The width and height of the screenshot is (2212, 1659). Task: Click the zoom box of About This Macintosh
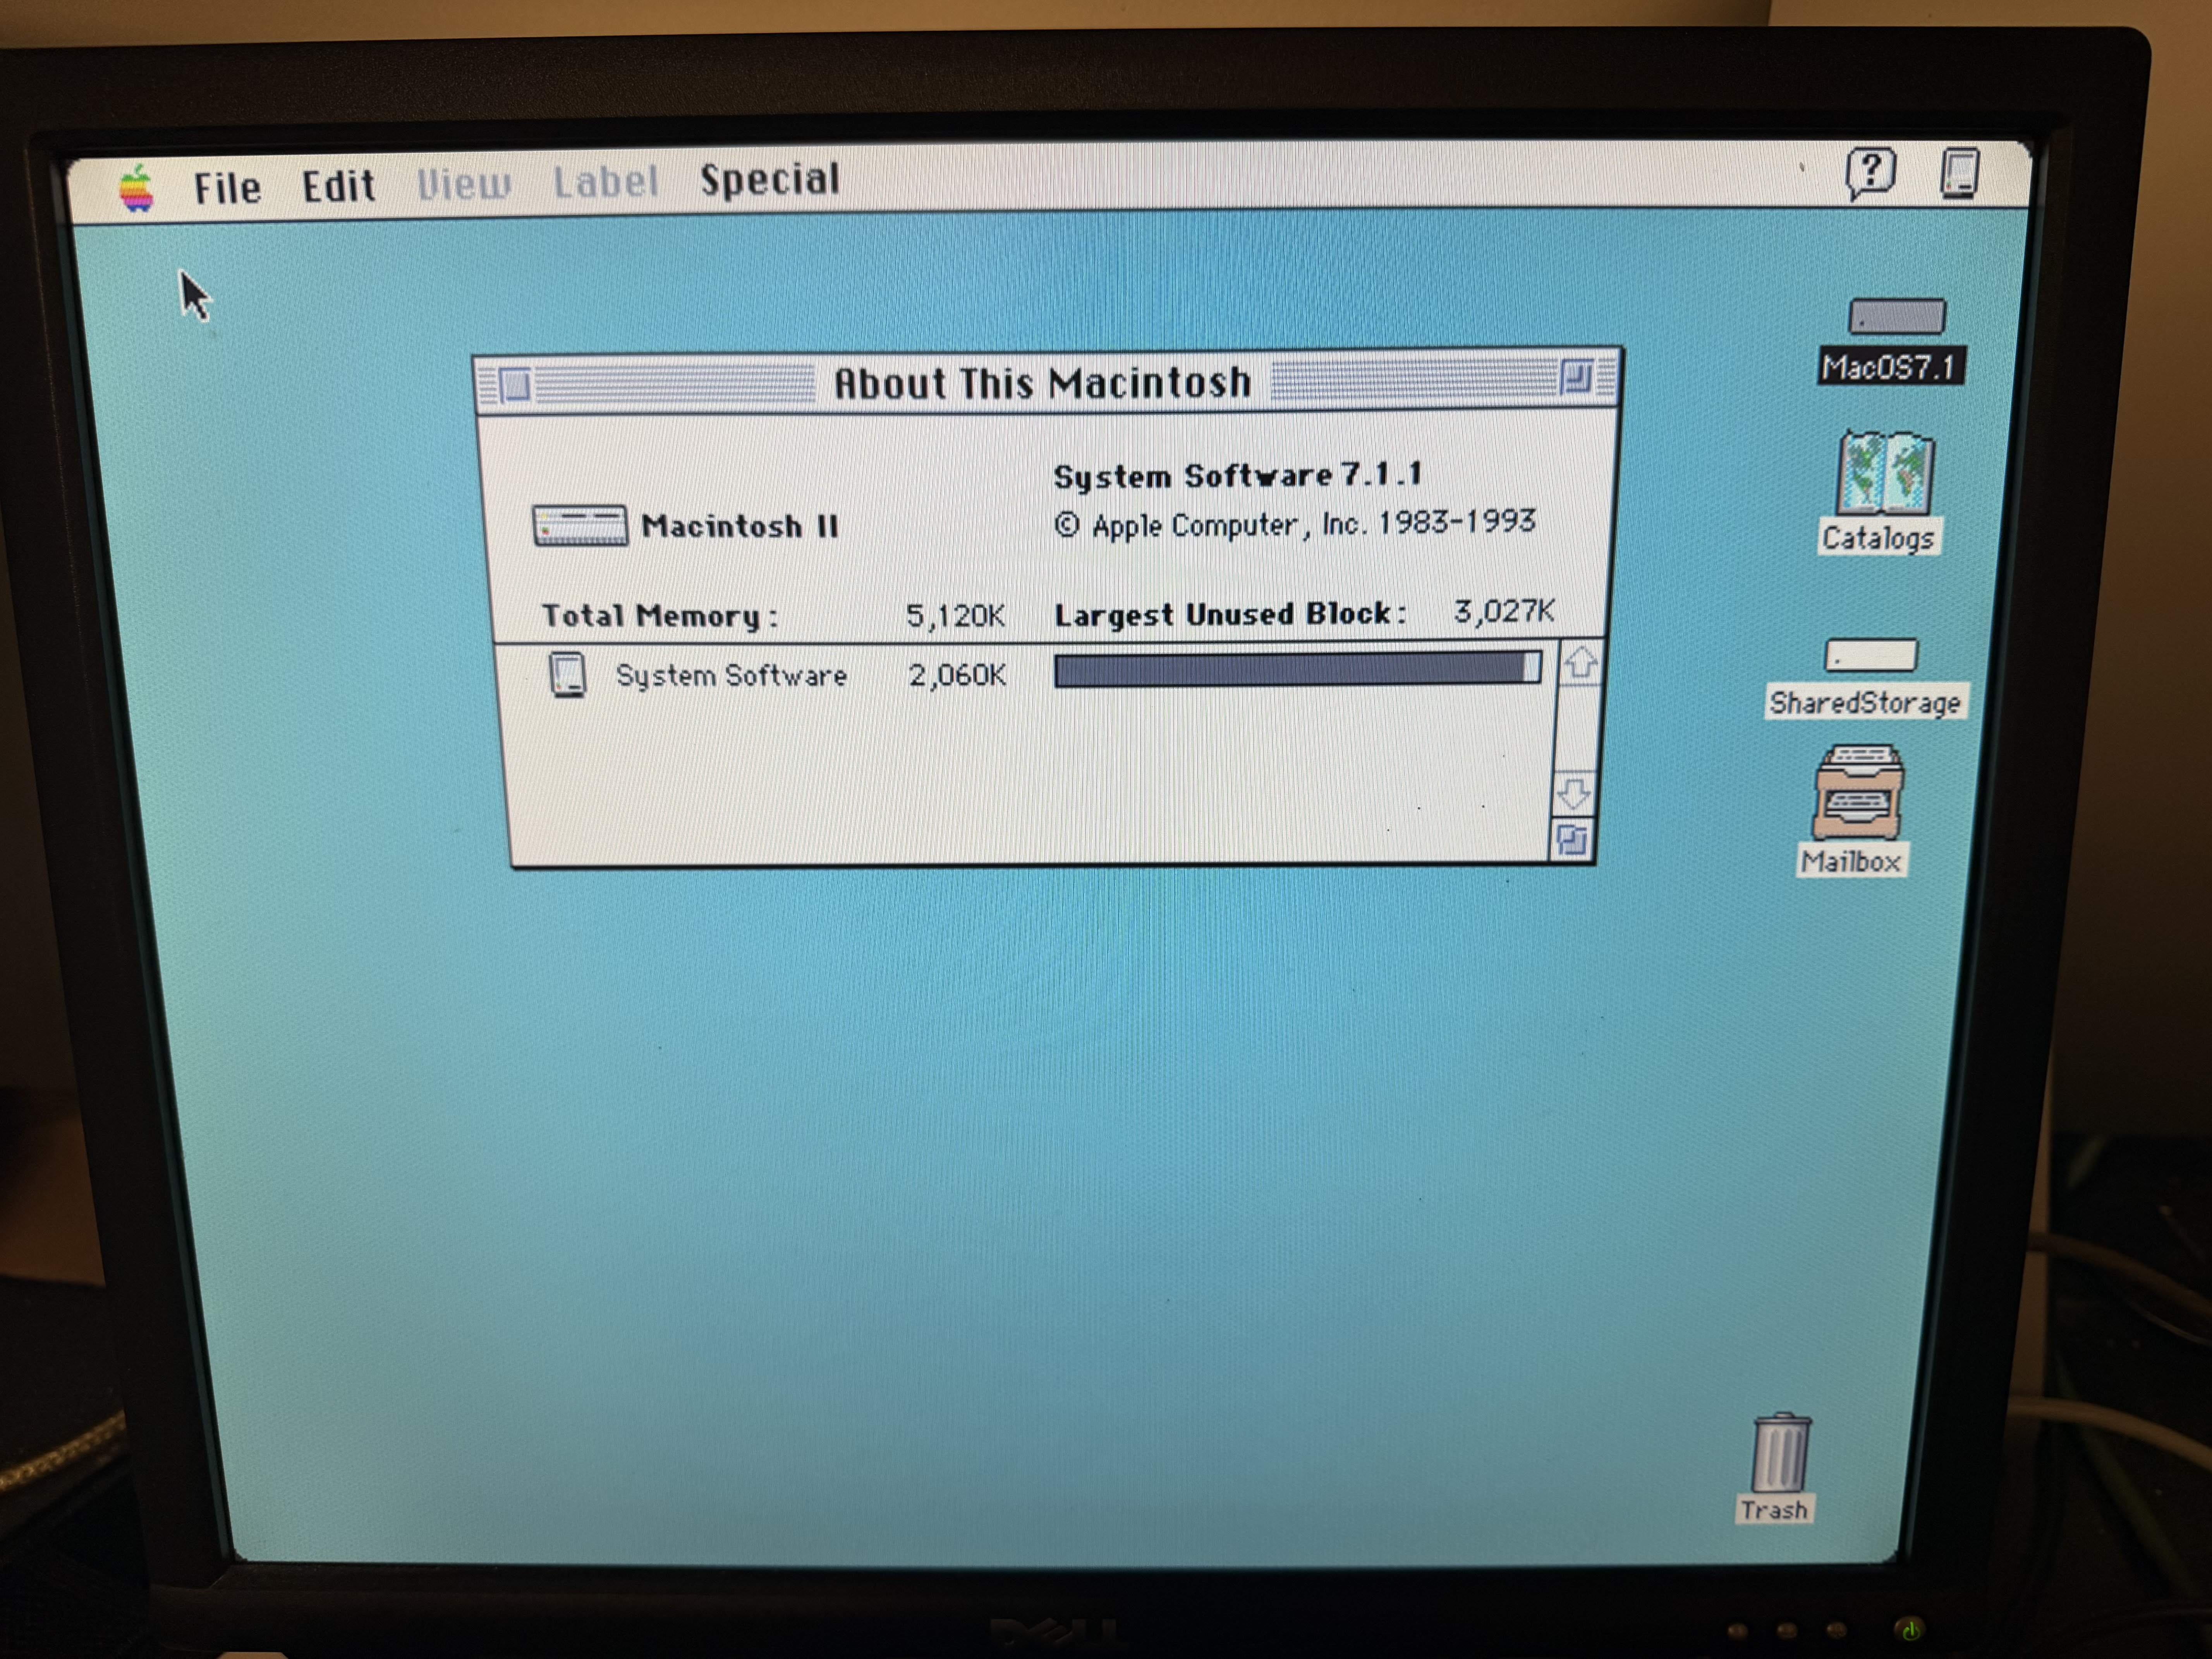pos(1576,378)
